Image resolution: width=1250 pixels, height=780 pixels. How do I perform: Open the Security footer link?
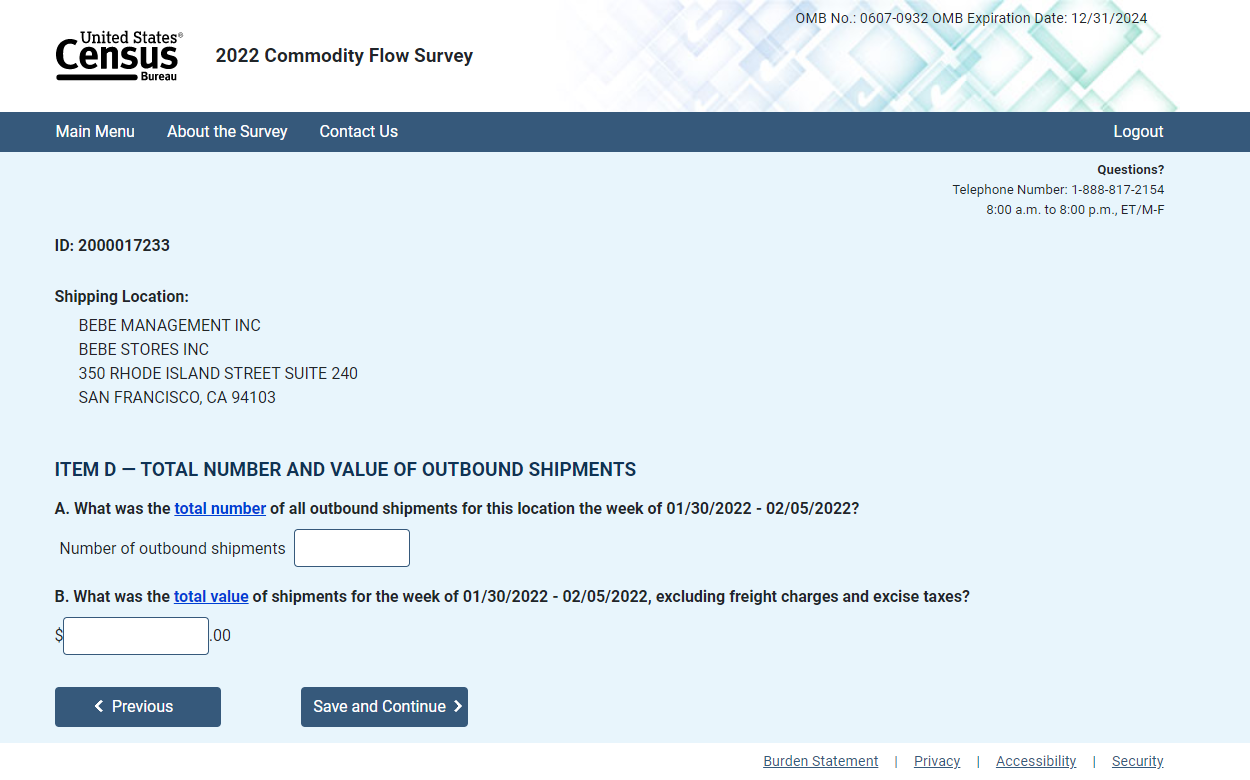click(1137, 761)
